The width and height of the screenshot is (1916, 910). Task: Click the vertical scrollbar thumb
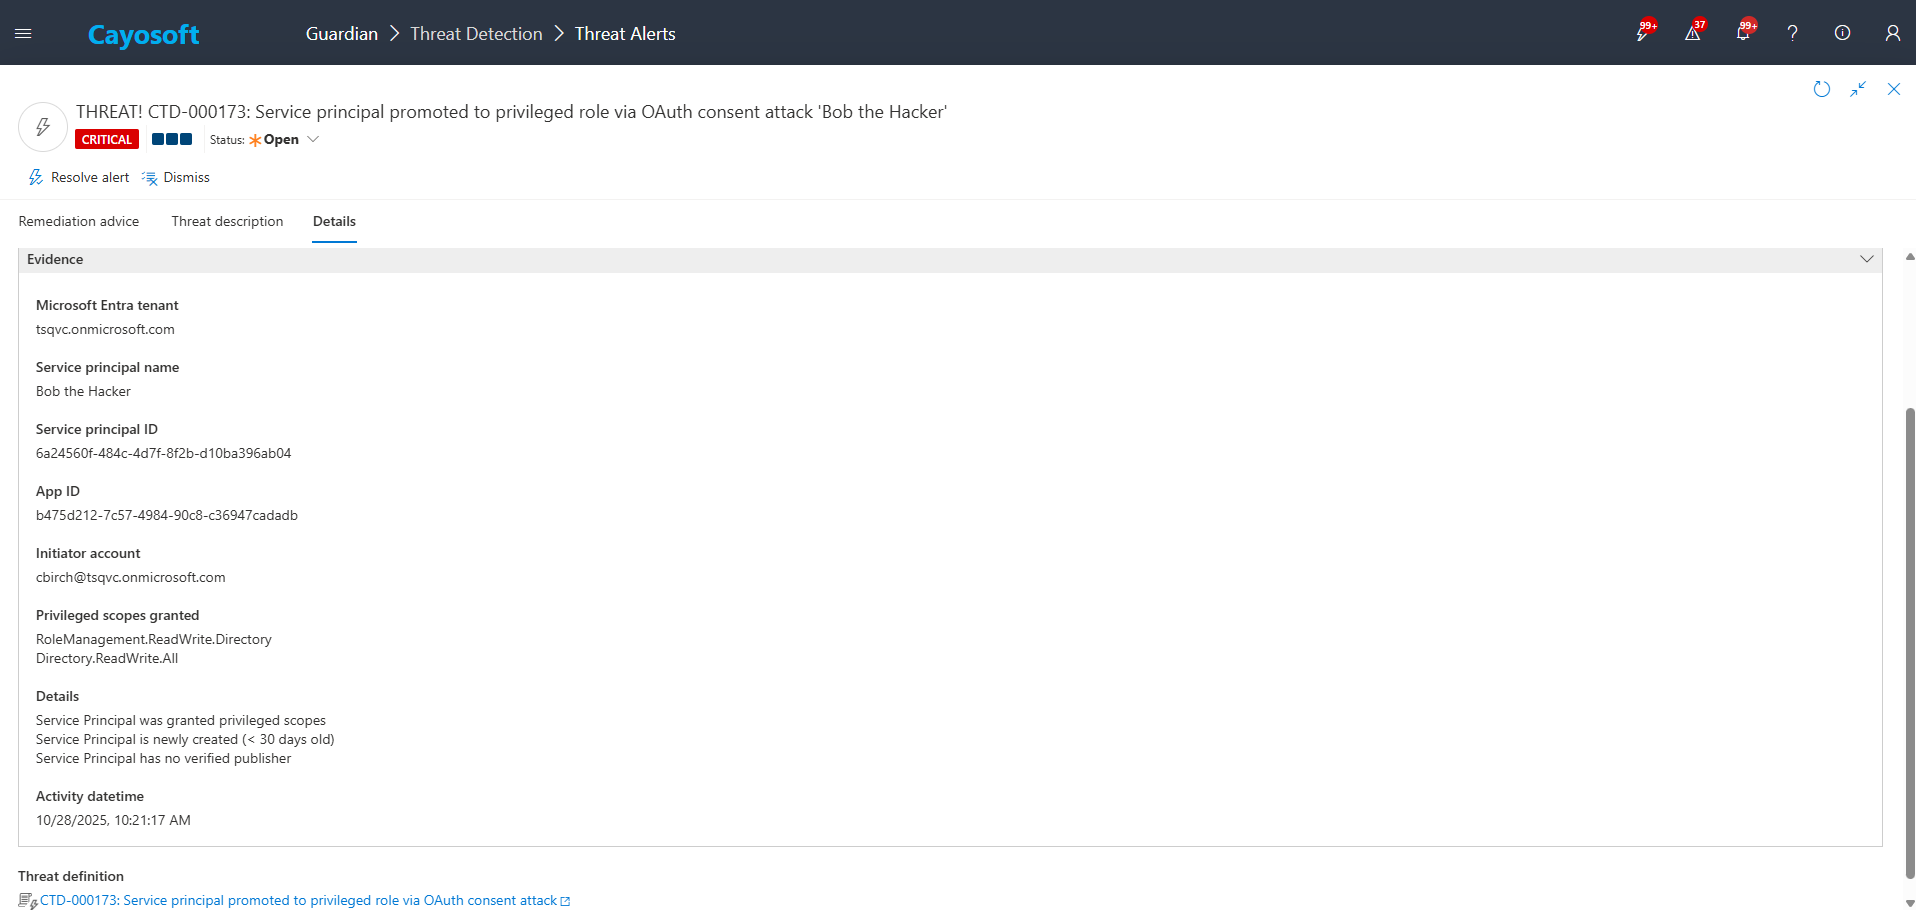pos(1910,640)
